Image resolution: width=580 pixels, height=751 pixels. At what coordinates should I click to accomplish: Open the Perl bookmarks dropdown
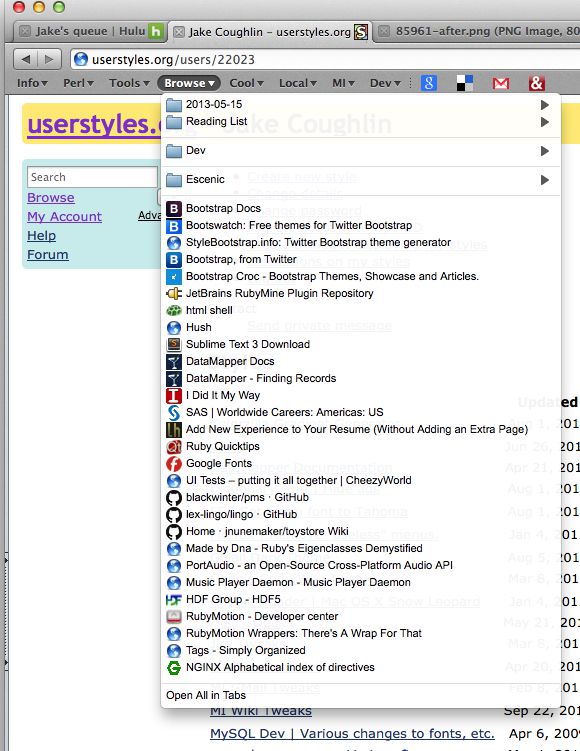pos(79,83)
